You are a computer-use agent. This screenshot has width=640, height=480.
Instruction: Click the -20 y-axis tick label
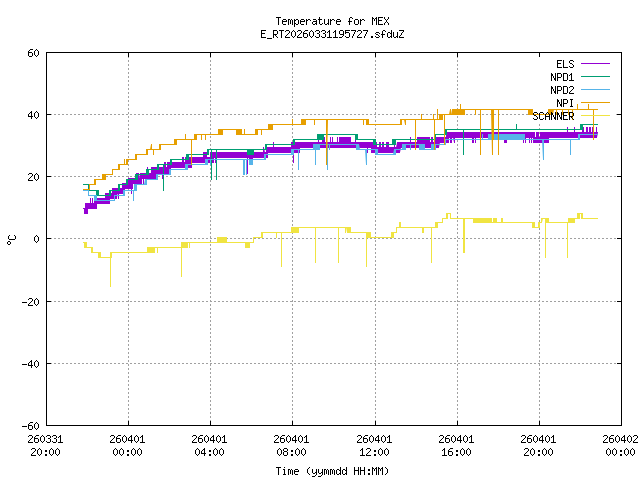click(30, 301)
